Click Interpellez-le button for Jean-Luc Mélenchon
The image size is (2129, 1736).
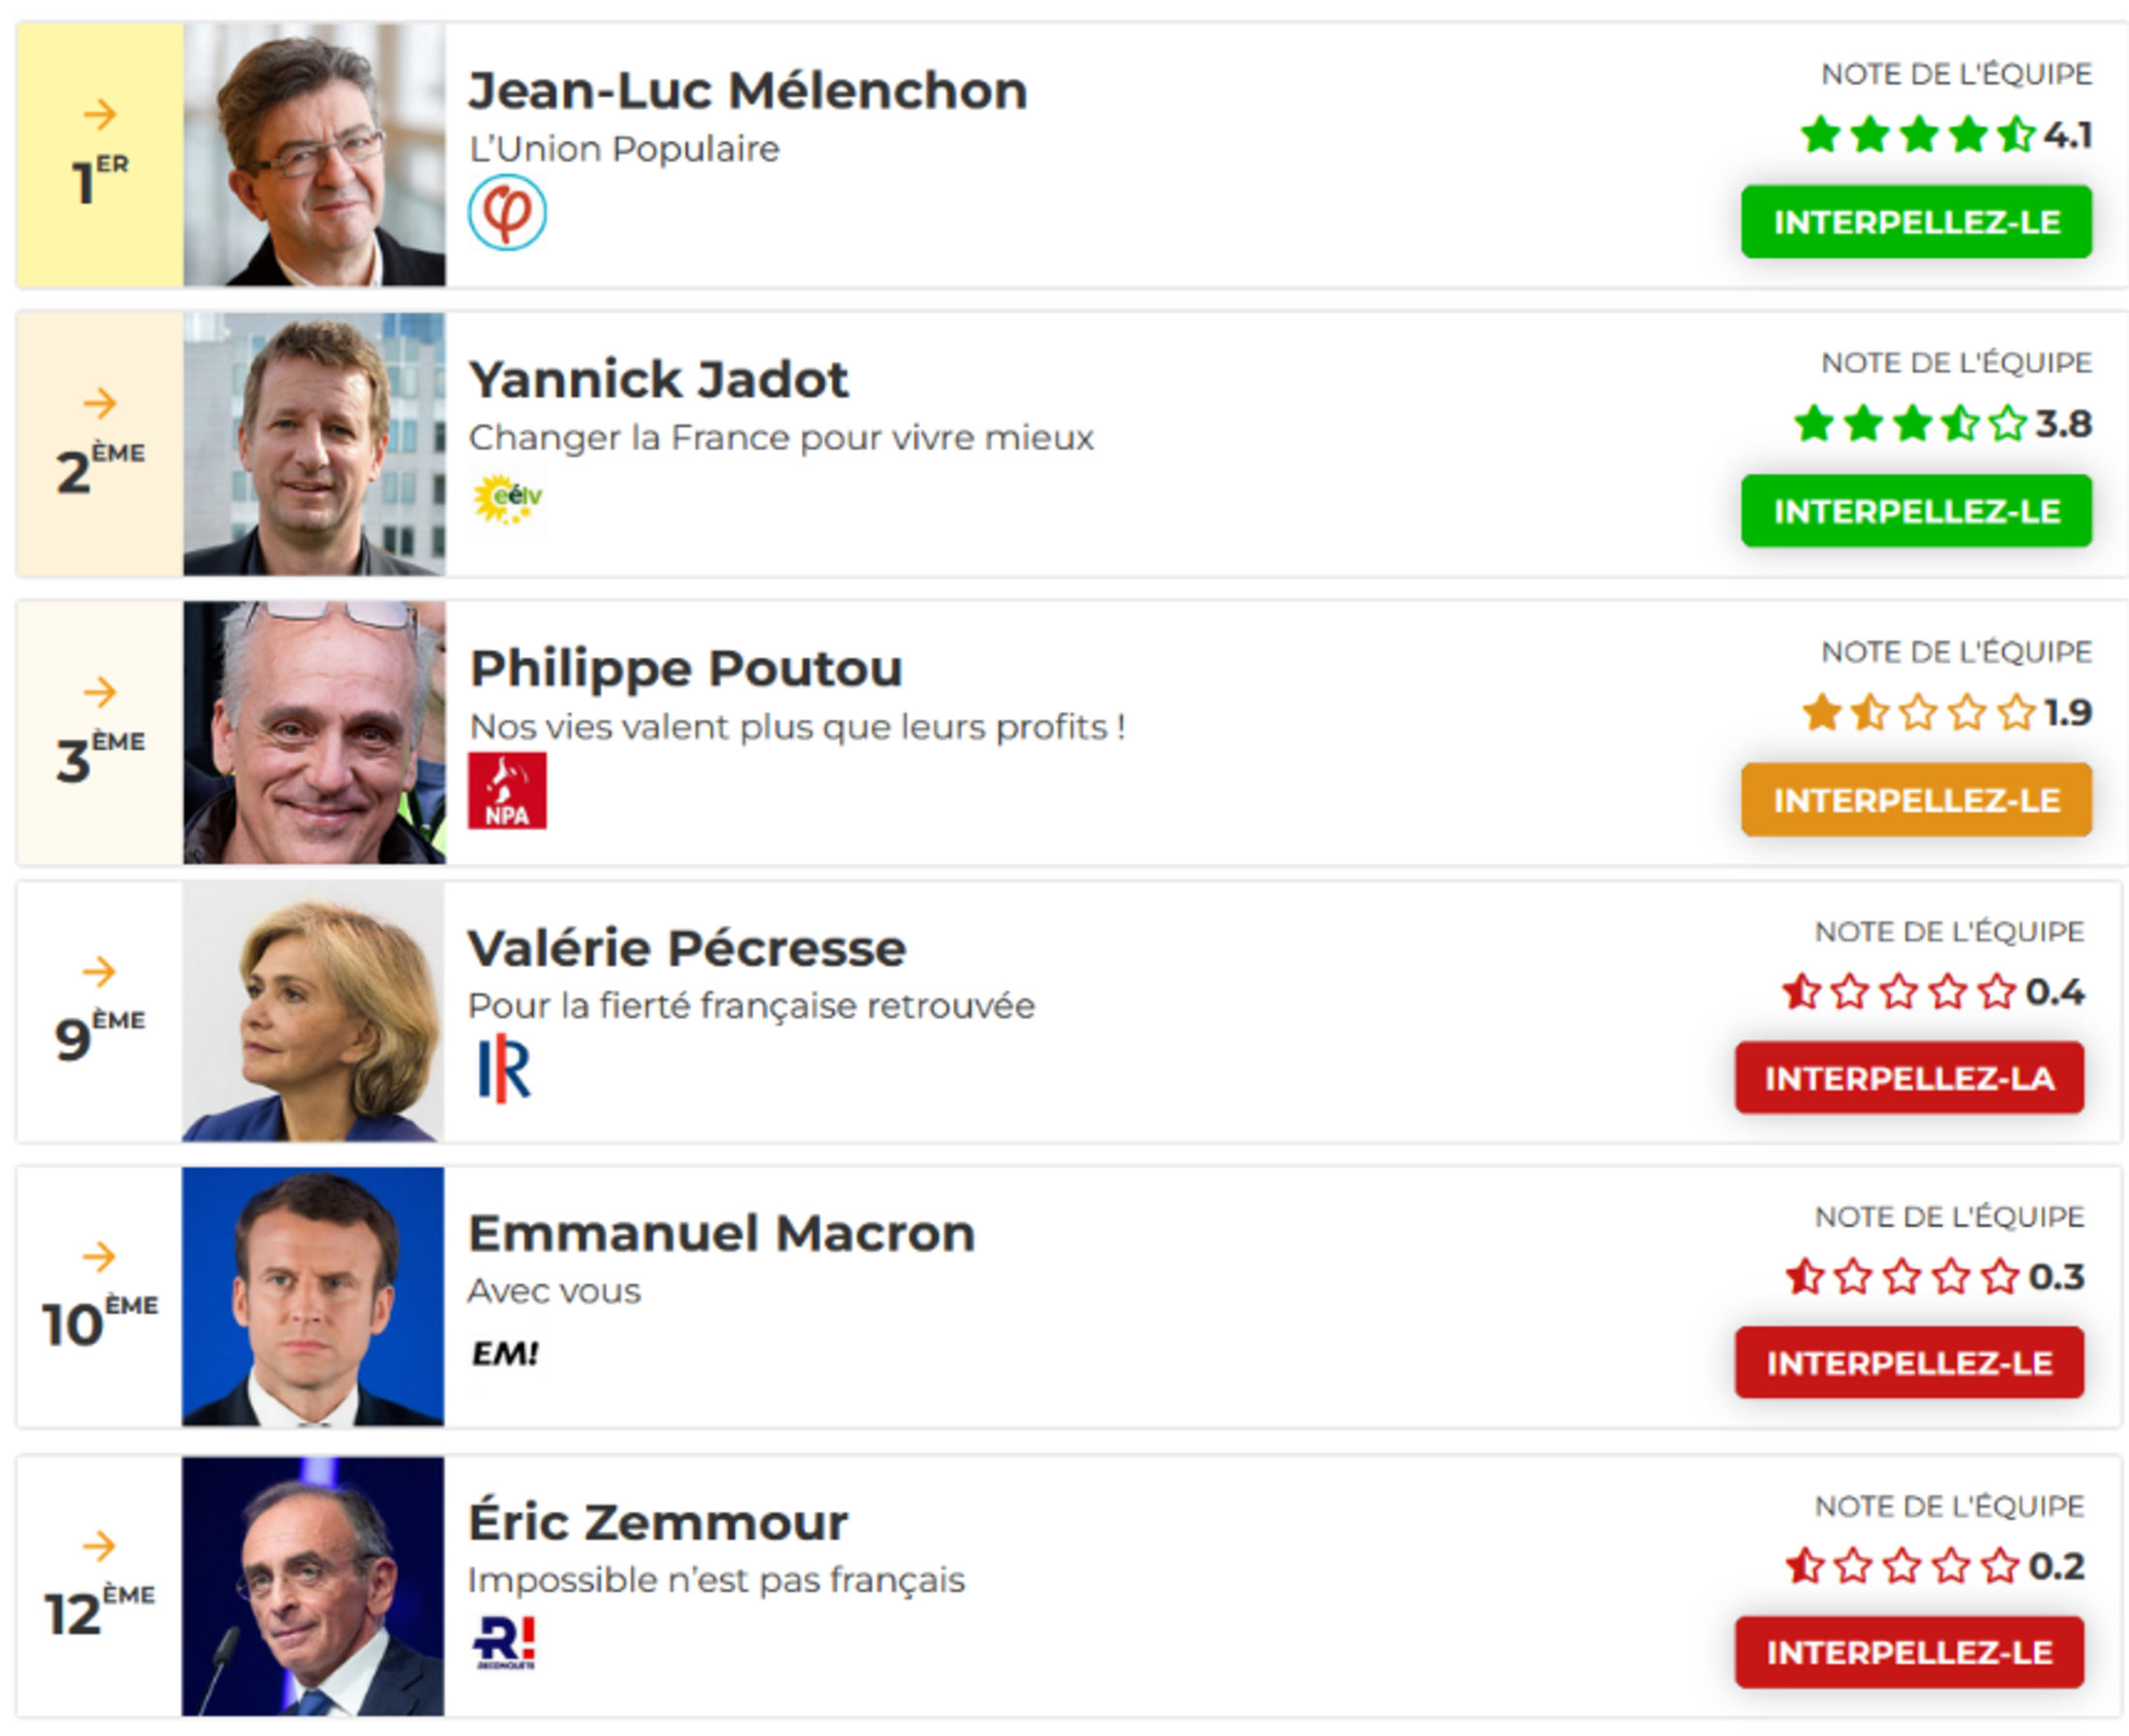pyautogui.click(x=1916, y=222)
